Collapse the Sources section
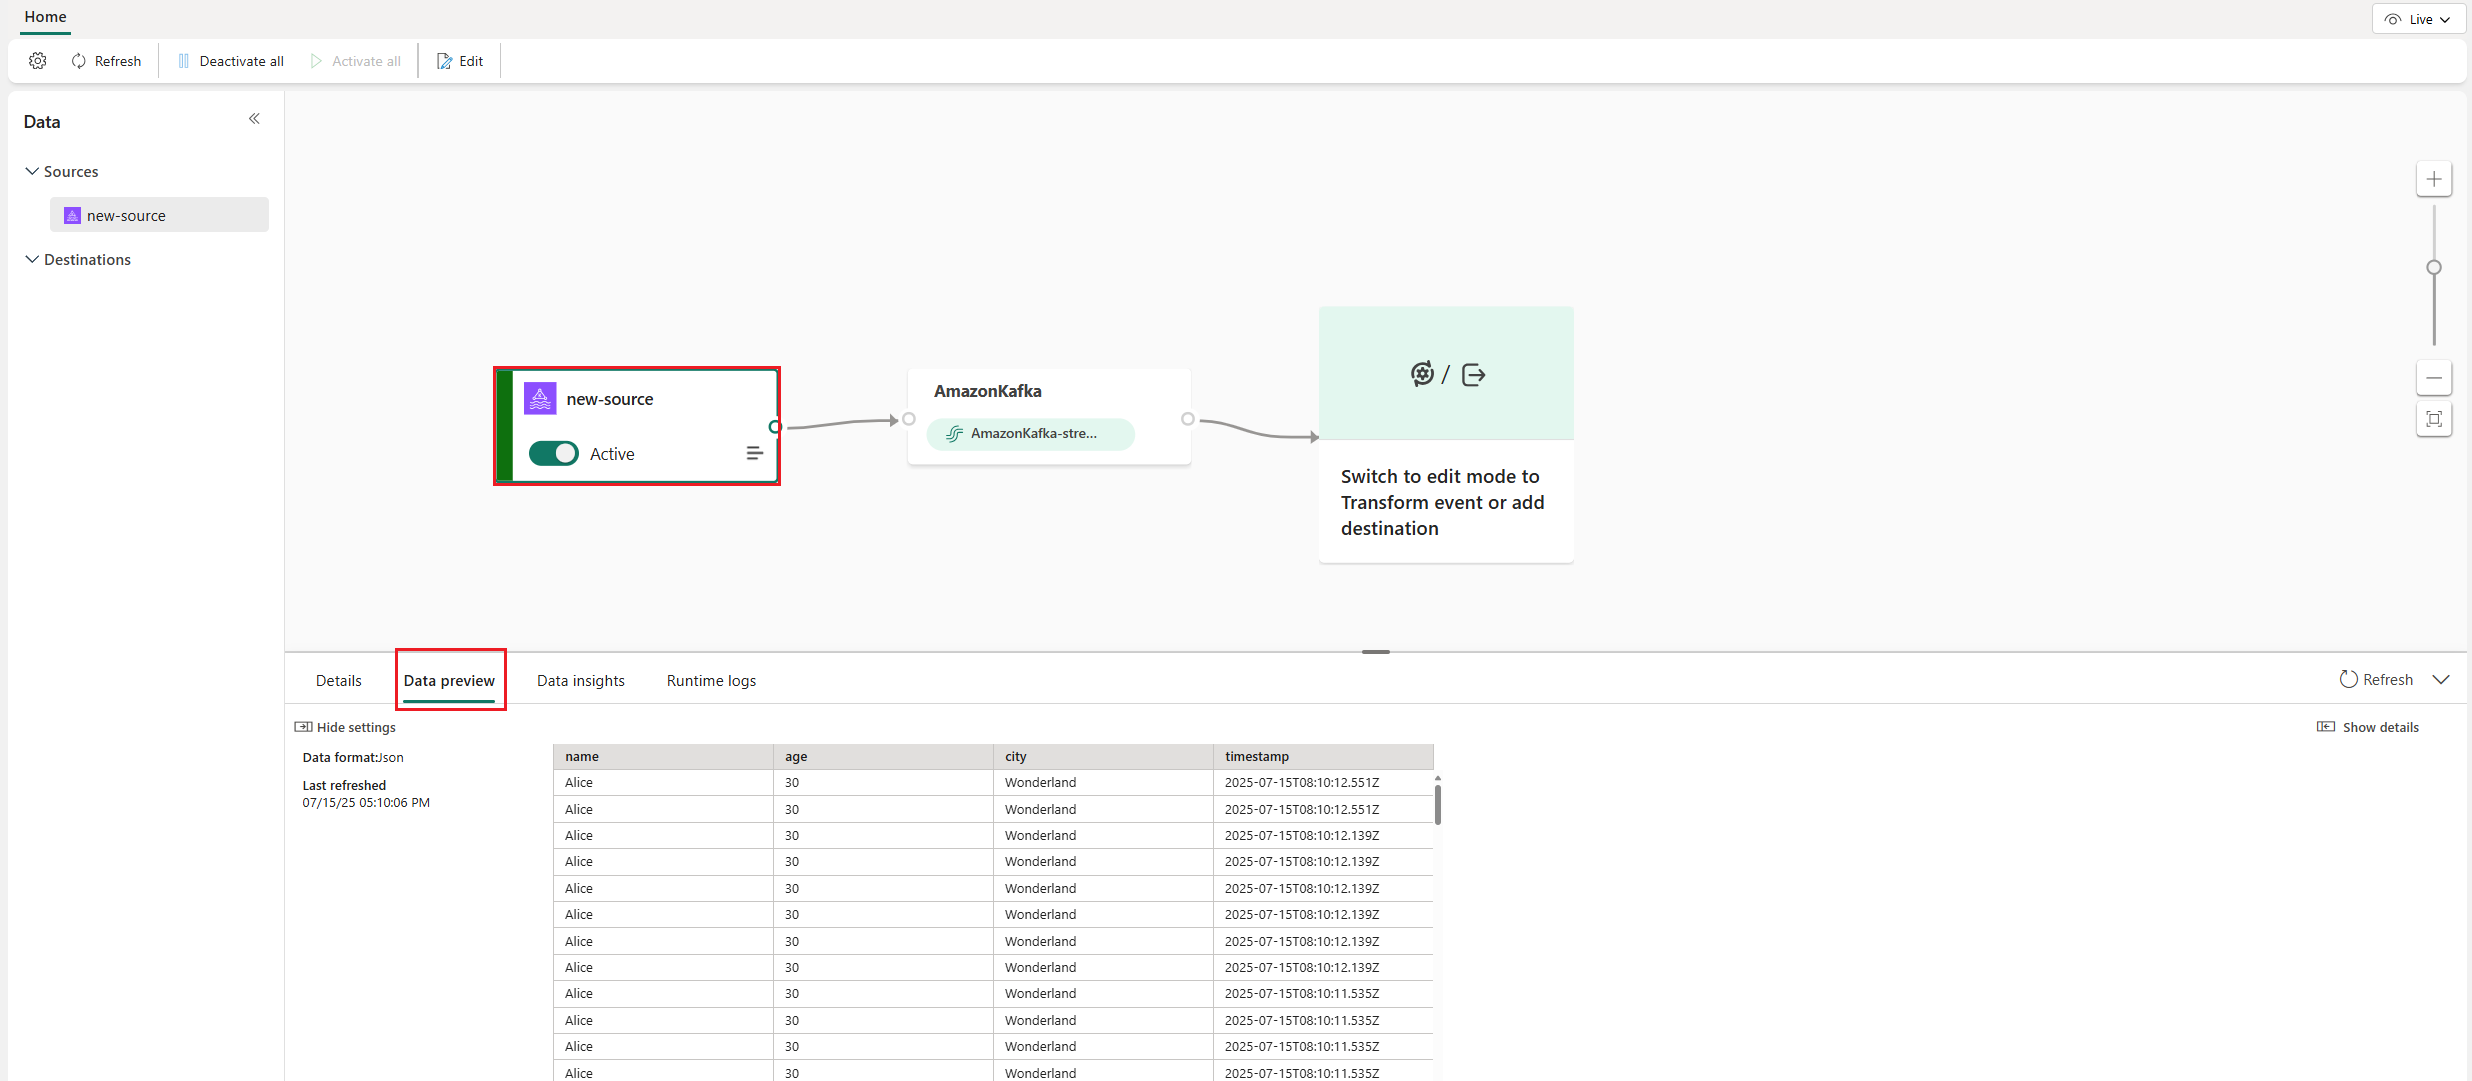Image resolution: width=2472 pixels, height=1081 pixels. 31,171
